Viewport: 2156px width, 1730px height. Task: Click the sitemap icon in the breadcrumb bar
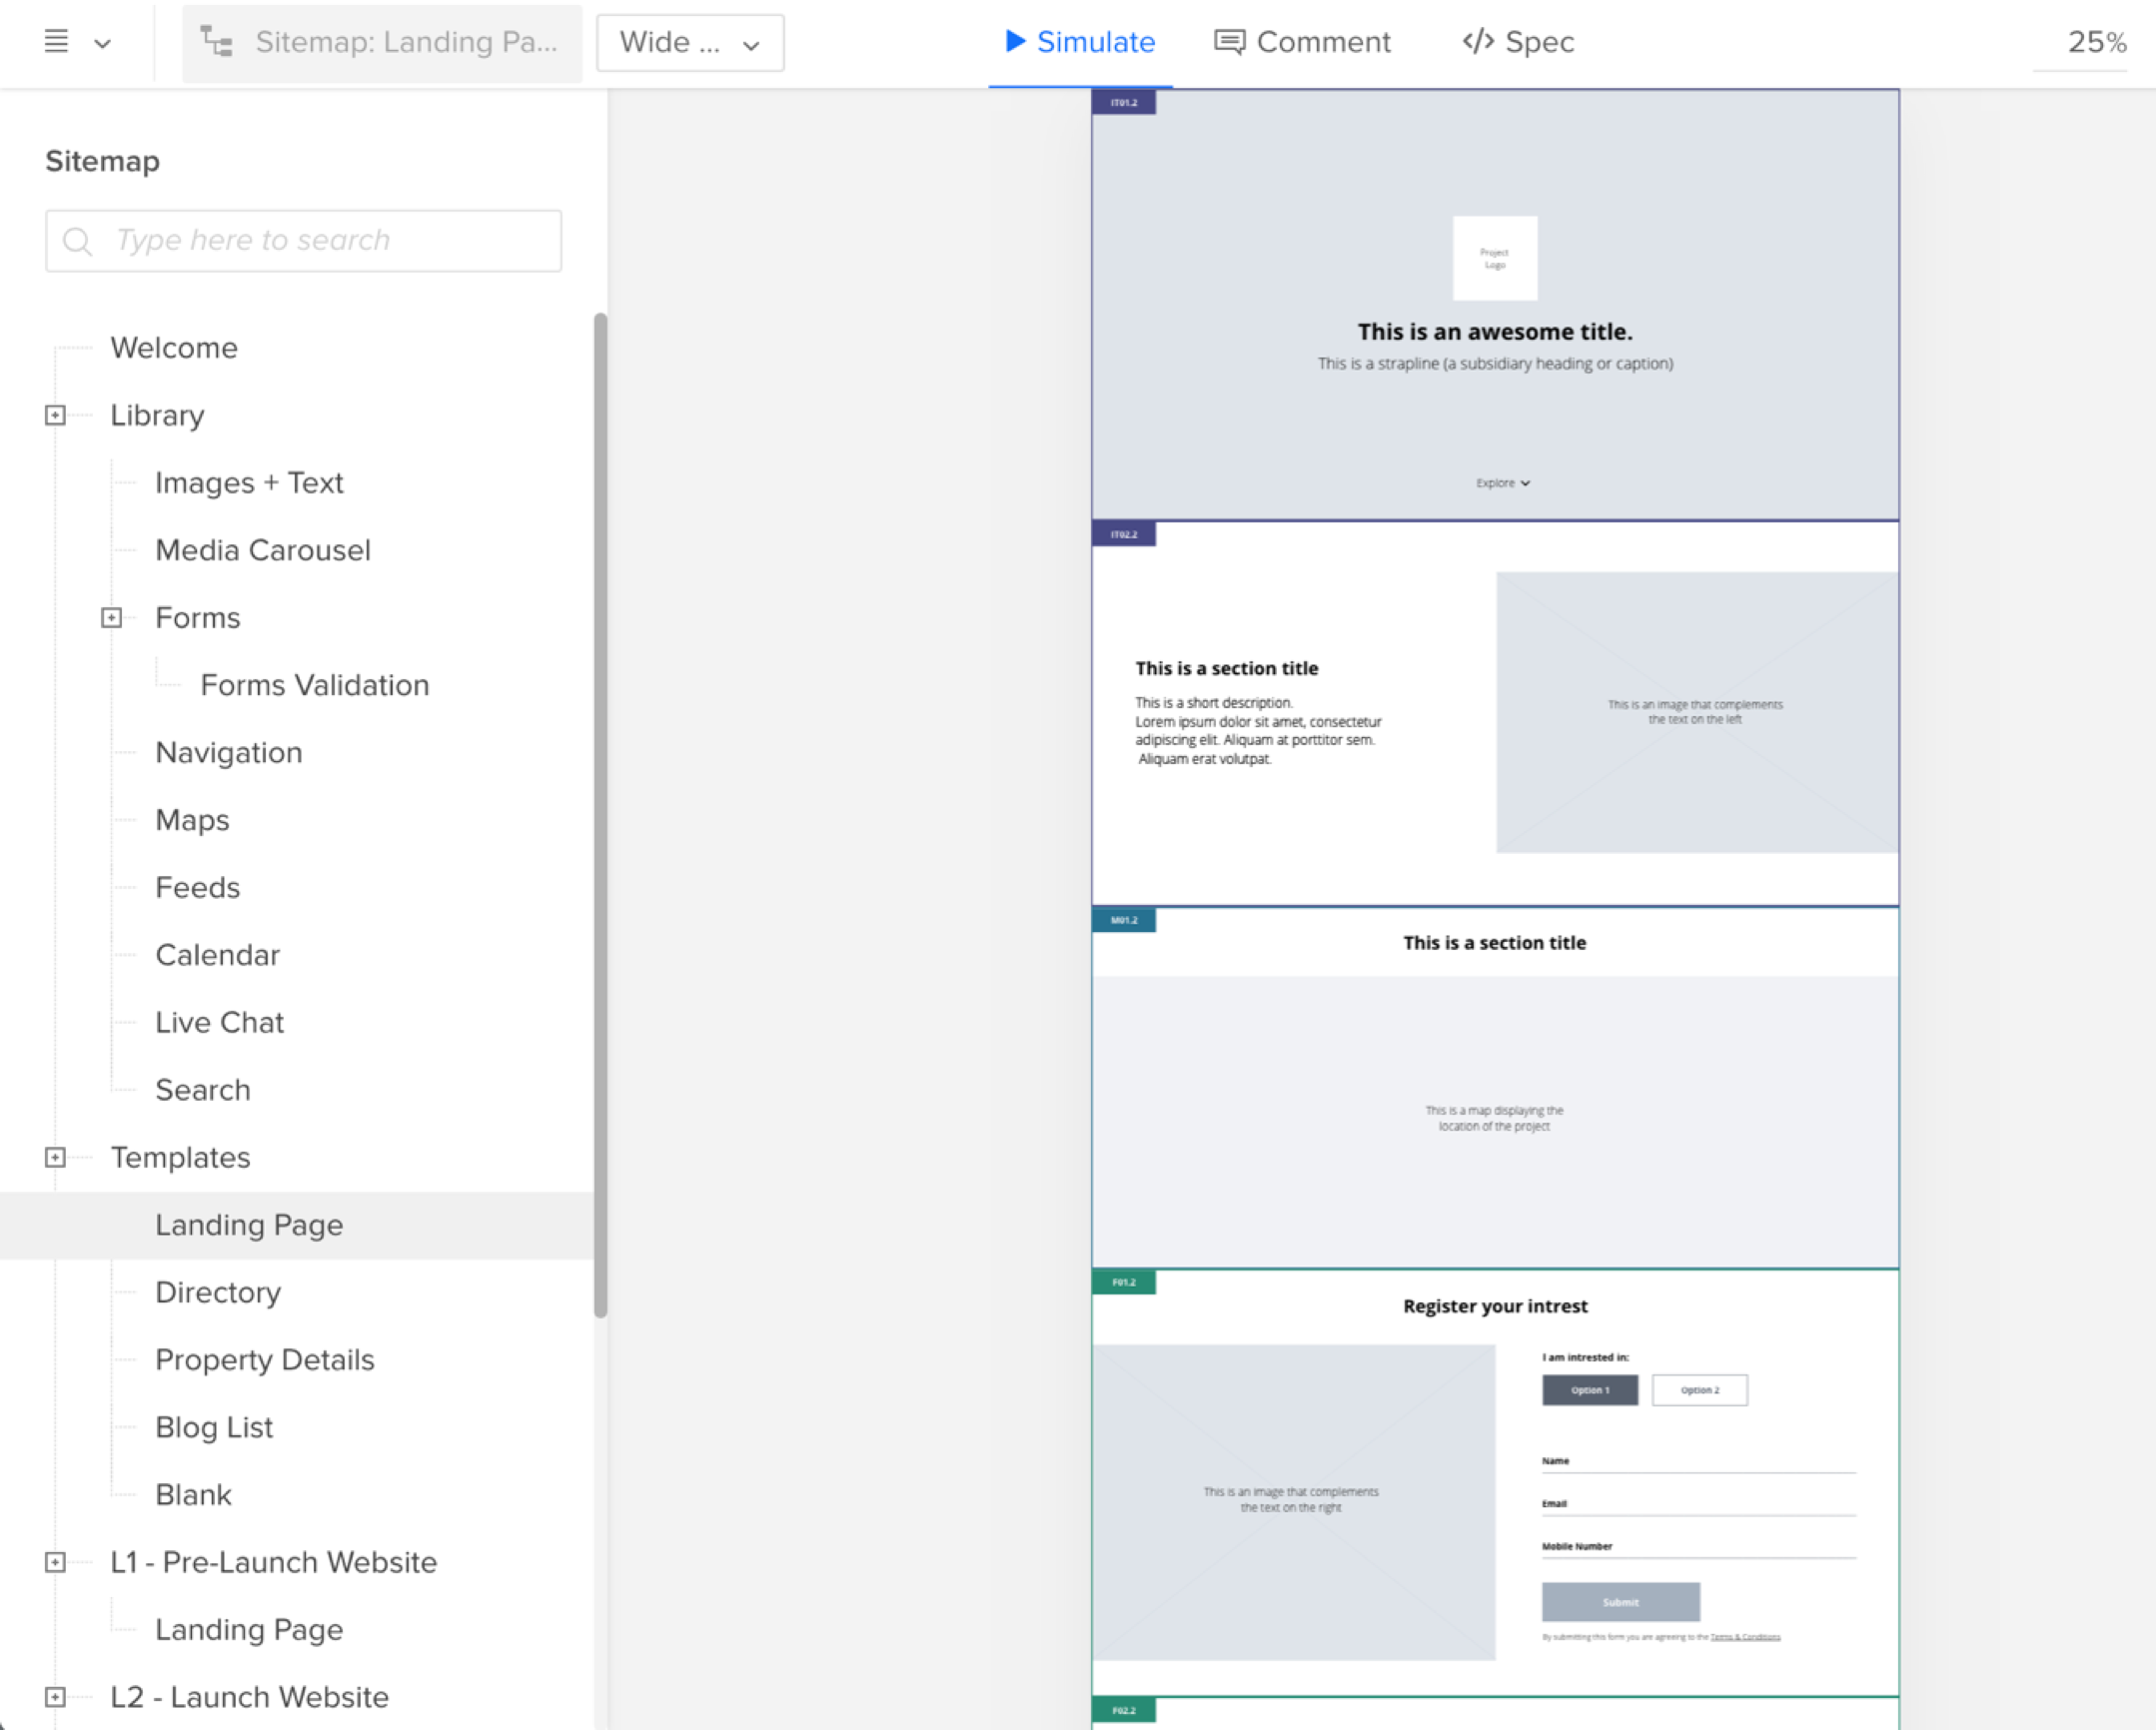tap(216, 42)
